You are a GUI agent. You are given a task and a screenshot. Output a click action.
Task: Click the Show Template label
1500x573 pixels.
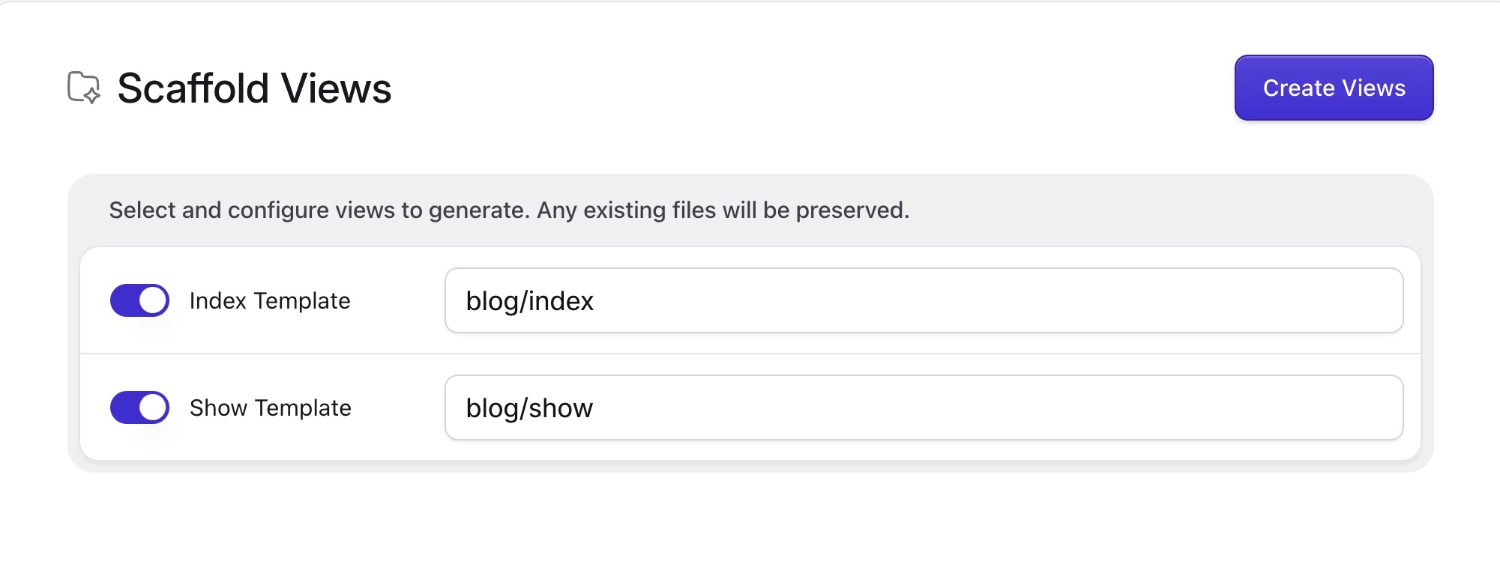[270, 408]
